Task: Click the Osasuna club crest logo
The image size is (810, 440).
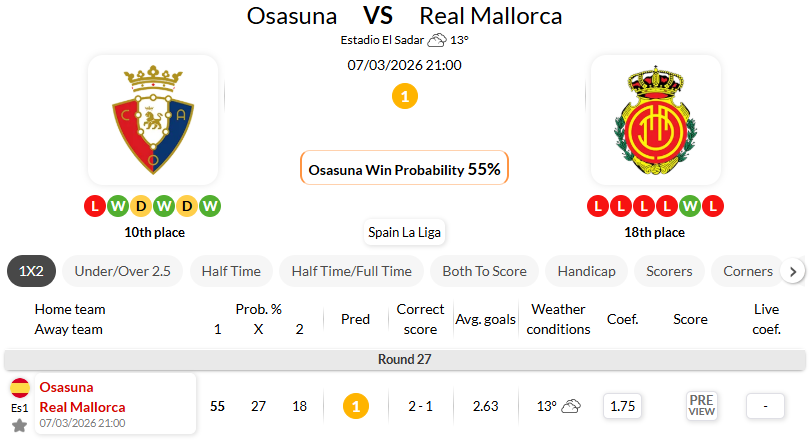Action: click(153, 120)
